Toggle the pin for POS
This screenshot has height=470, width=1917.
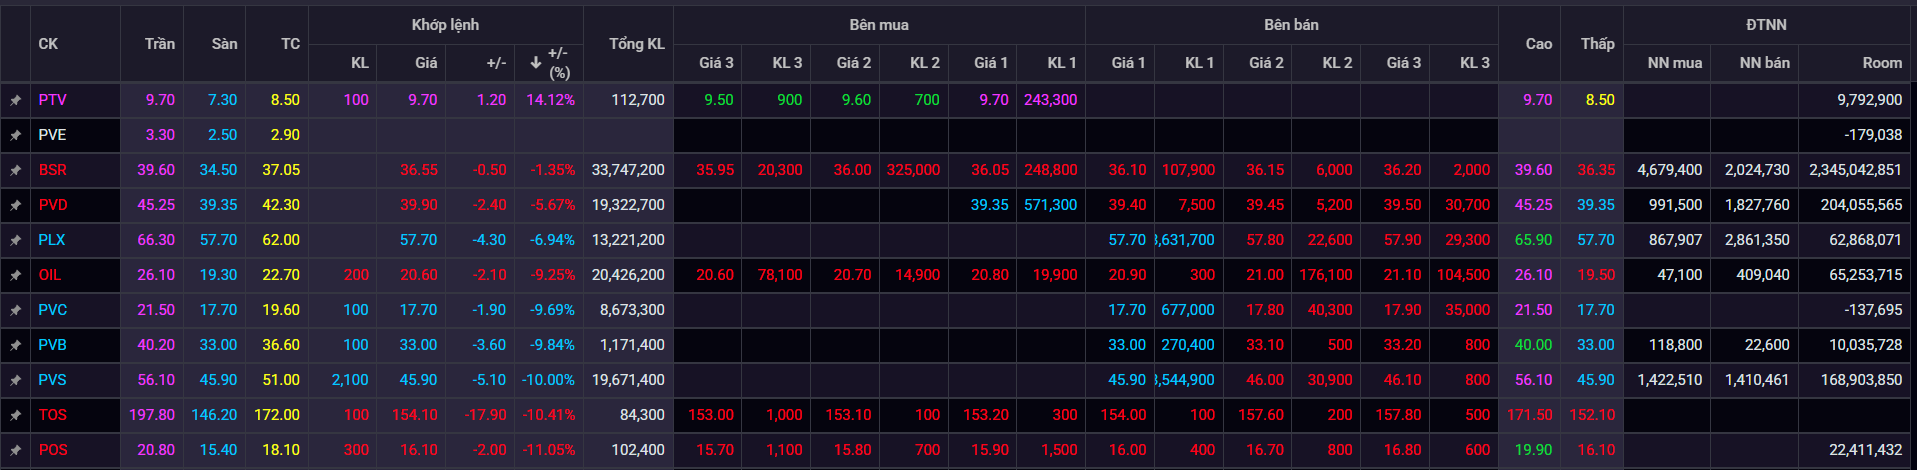(16, 450)
